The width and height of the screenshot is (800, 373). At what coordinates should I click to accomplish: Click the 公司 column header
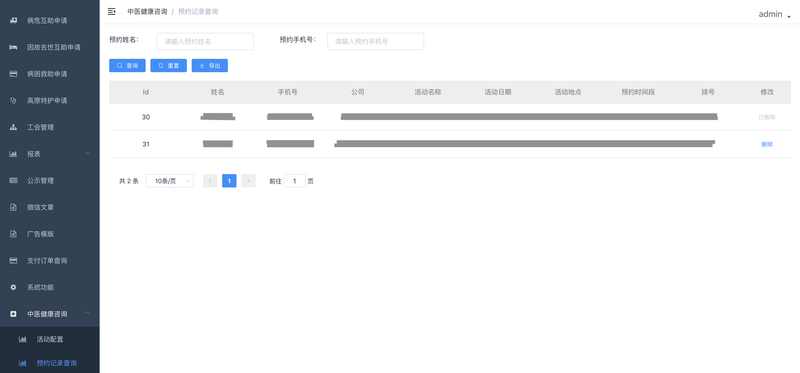click(358, 92)
